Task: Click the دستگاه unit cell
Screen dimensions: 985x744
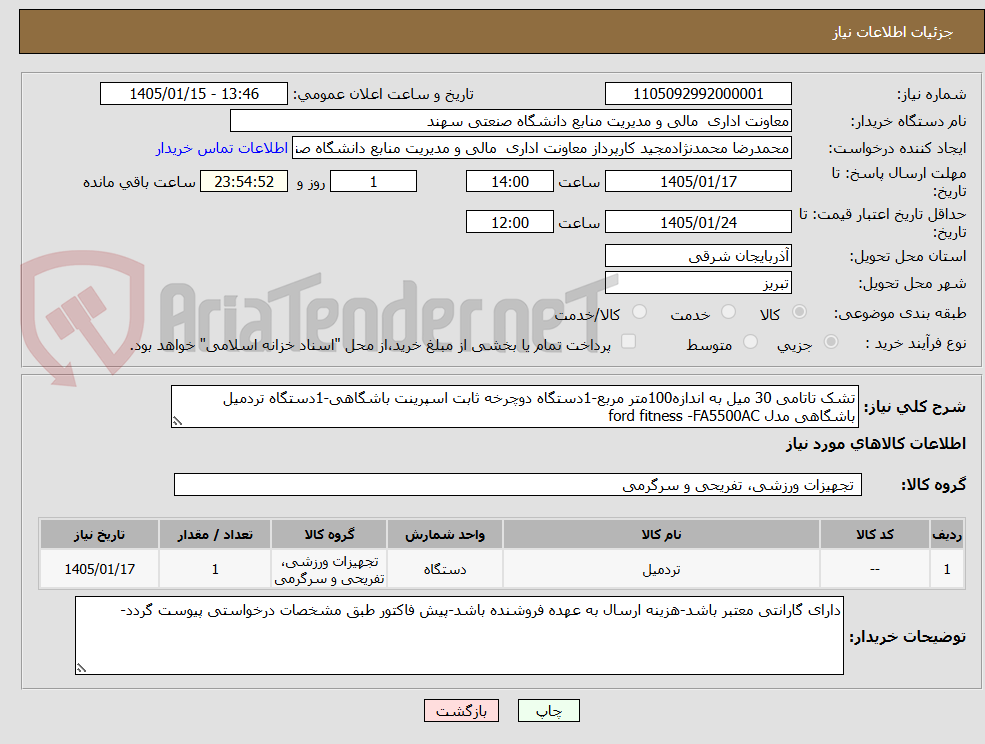Action: click(x=445, y=569)
